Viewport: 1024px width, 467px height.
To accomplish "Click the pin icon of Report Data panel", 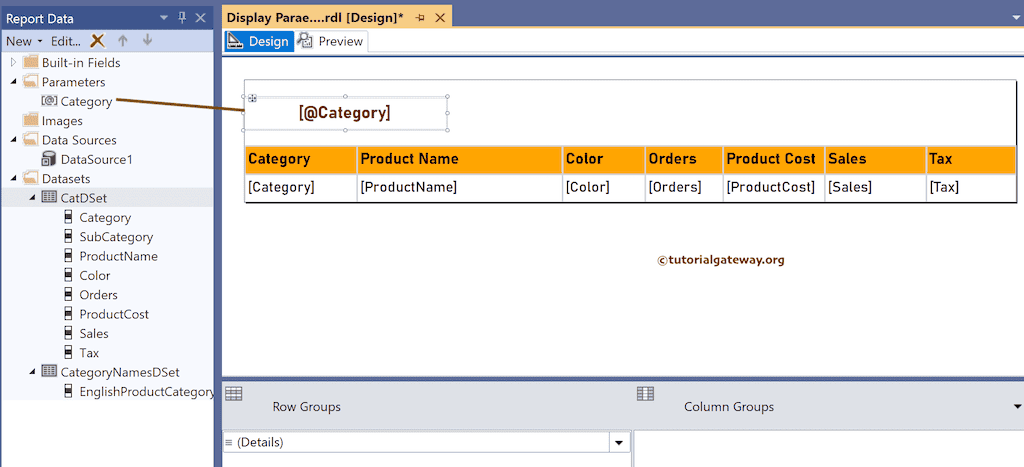I will [182, 18].
